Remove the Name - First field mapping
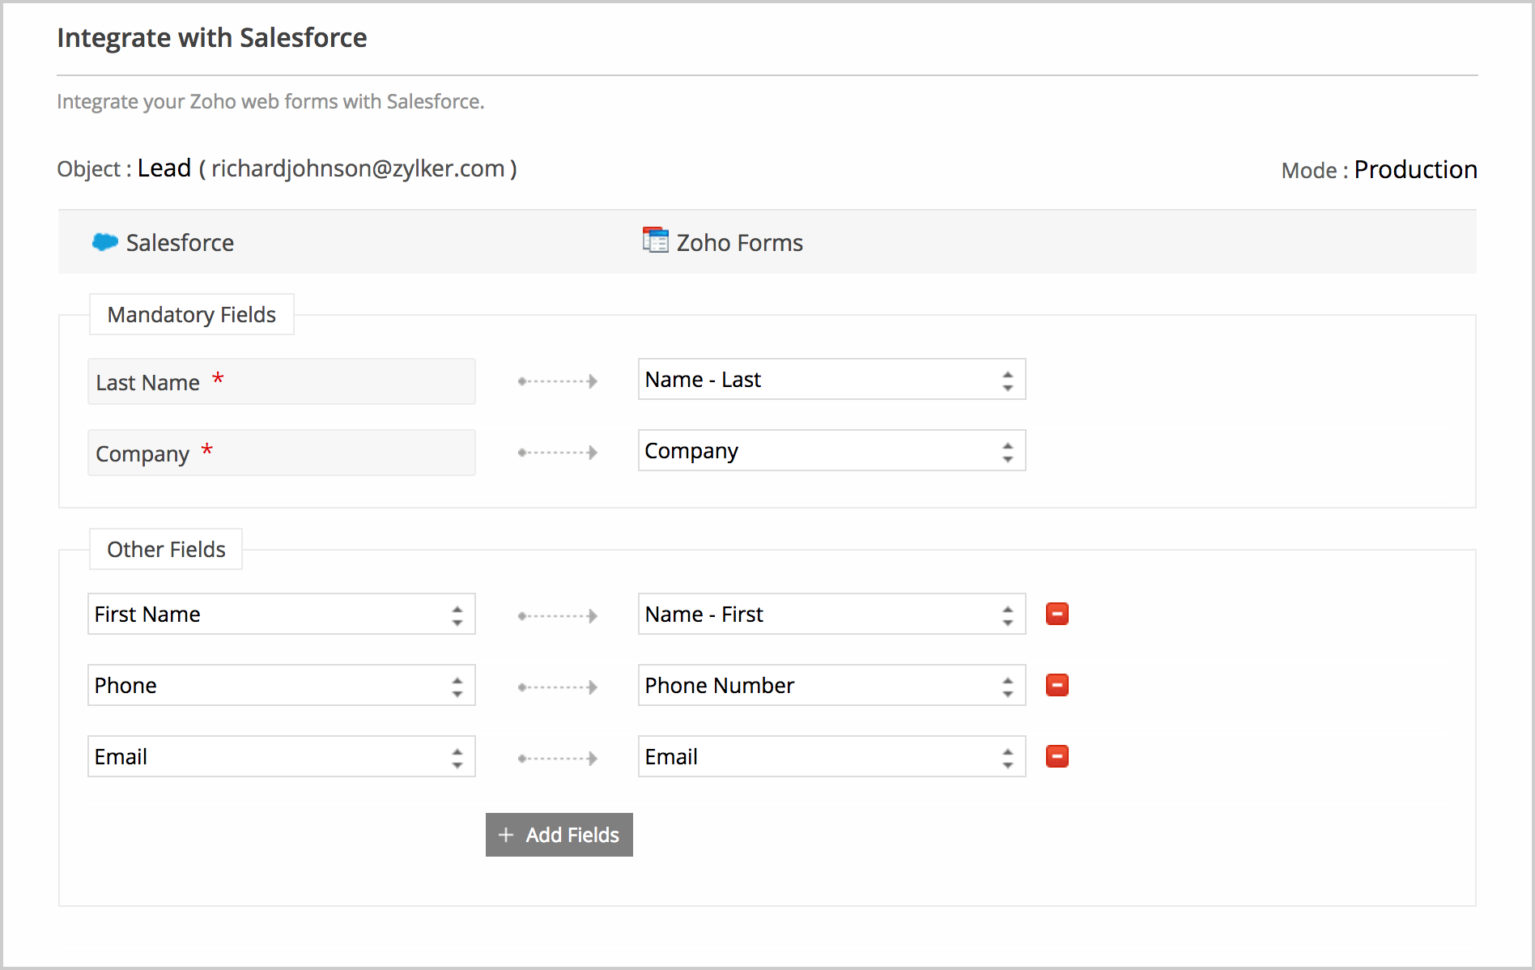 [1056, 613]
